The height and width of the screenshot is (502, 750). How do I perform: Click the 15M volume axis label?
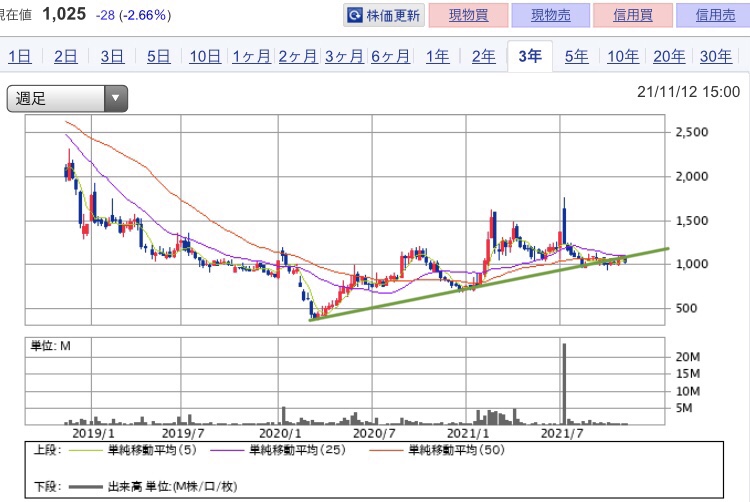(688, 373)
